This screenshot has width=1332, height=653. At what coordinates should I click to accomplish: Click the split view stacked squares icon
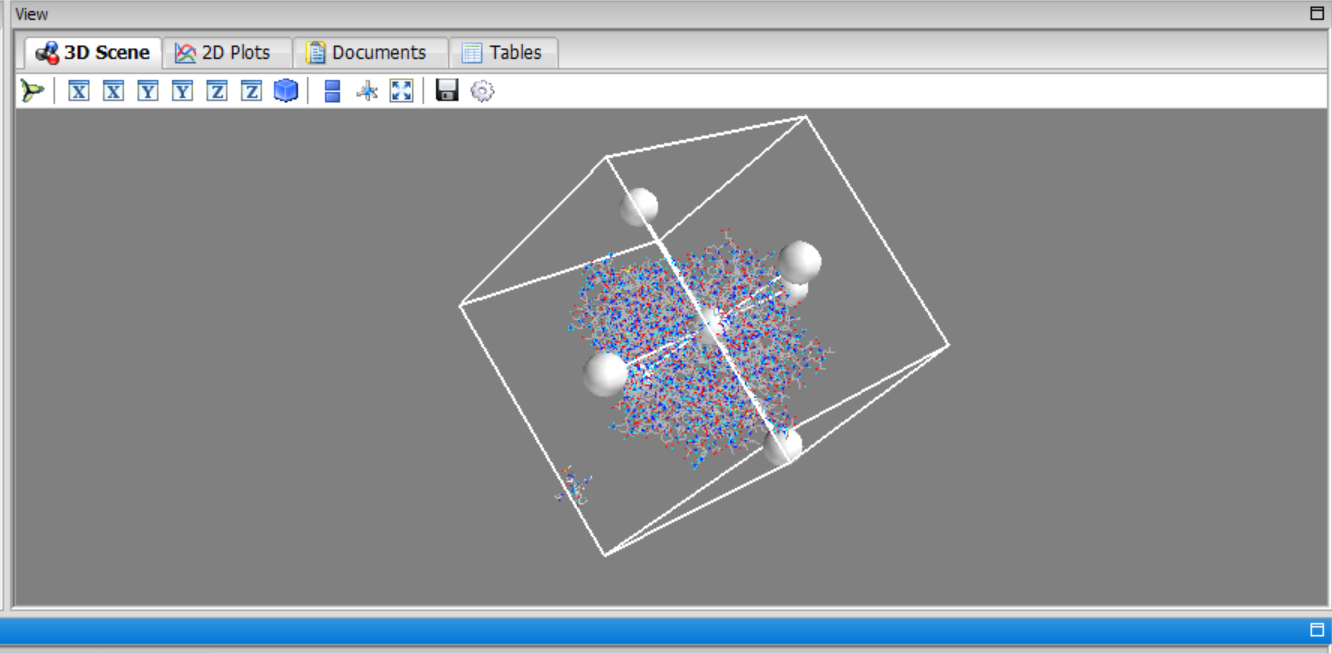point(330,92)
